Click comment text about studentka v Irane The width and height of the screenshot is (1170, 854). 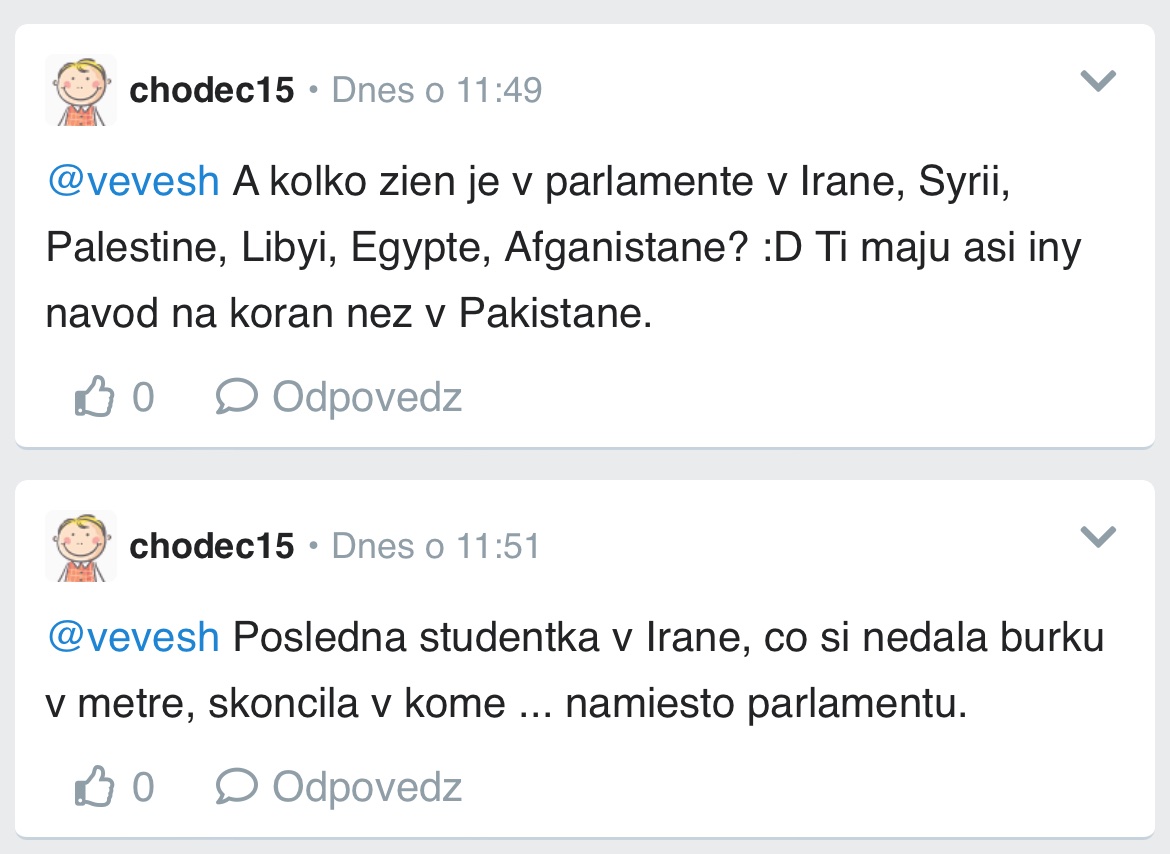560,671
